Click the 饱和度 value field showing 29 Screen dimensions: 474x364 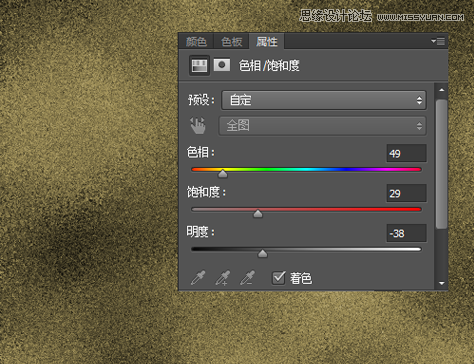coord(406,193)
